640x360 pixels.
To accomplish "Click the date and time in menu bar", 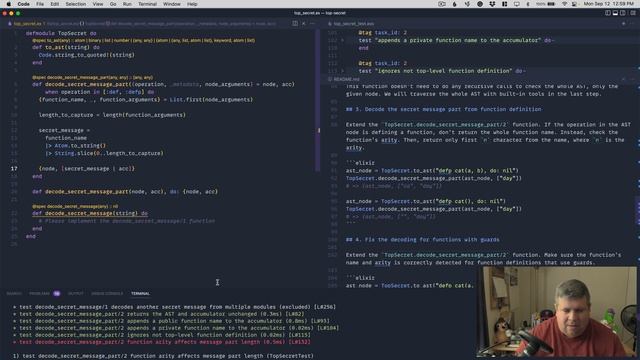I will click(x=609, y=4).
